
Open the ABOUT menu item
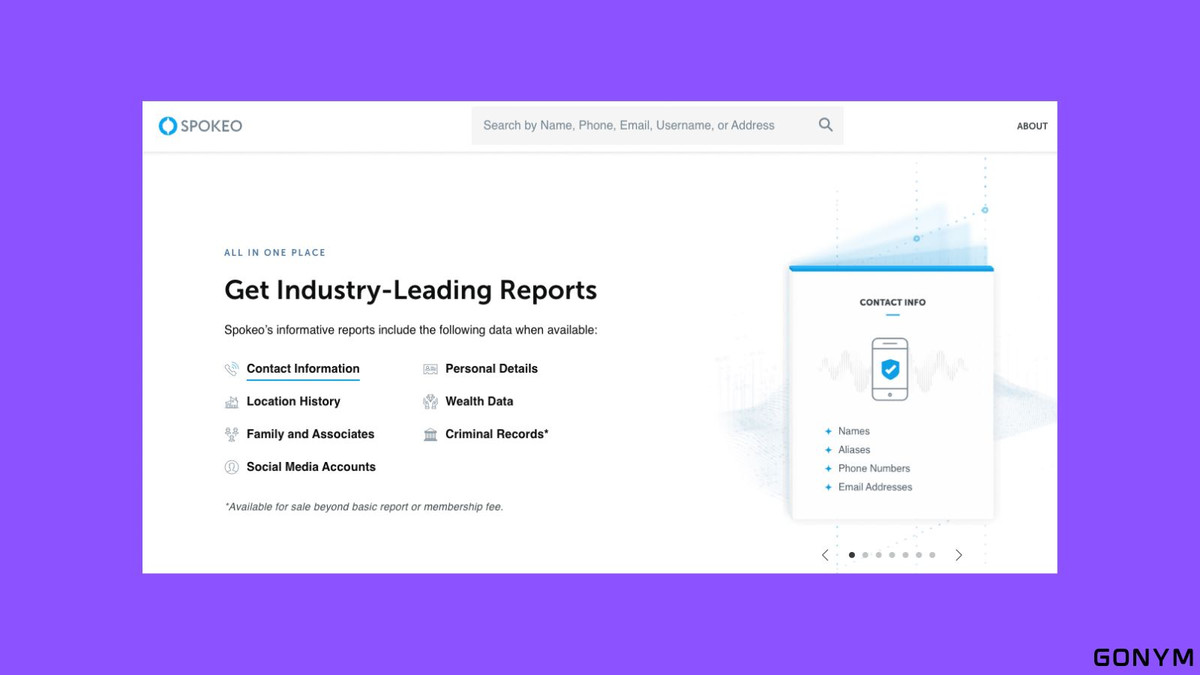[x=1032, y=126]
